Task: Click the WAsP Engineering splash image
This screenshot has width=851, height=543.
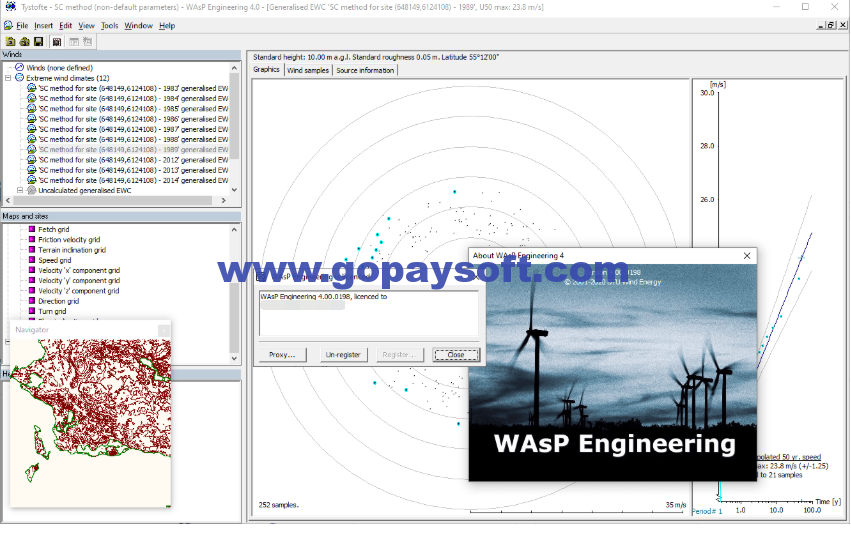Action: 613,372
